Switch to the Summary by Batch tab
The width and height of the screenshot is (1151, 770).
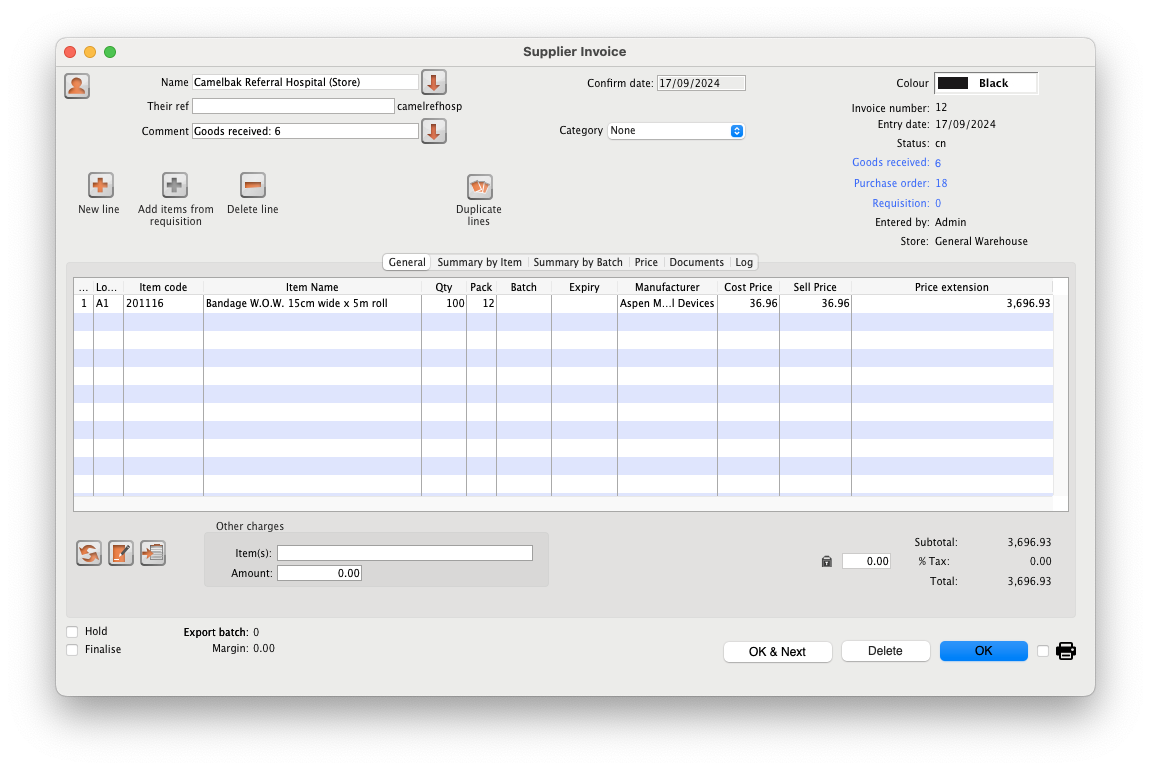pyautogui.click(x=577, y=262)
